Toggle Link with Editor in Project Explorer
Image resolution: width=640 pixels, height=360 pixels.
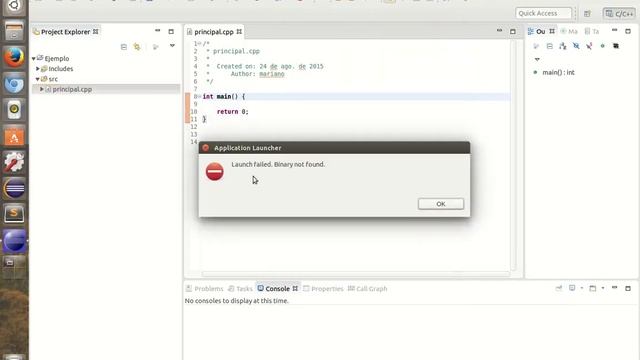pyautogui.click(x=137, y=47)
